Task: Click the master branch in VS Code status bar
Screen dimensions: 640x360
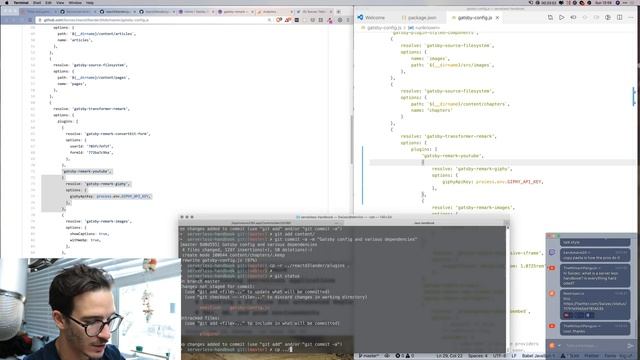Action: pos(369,356)
